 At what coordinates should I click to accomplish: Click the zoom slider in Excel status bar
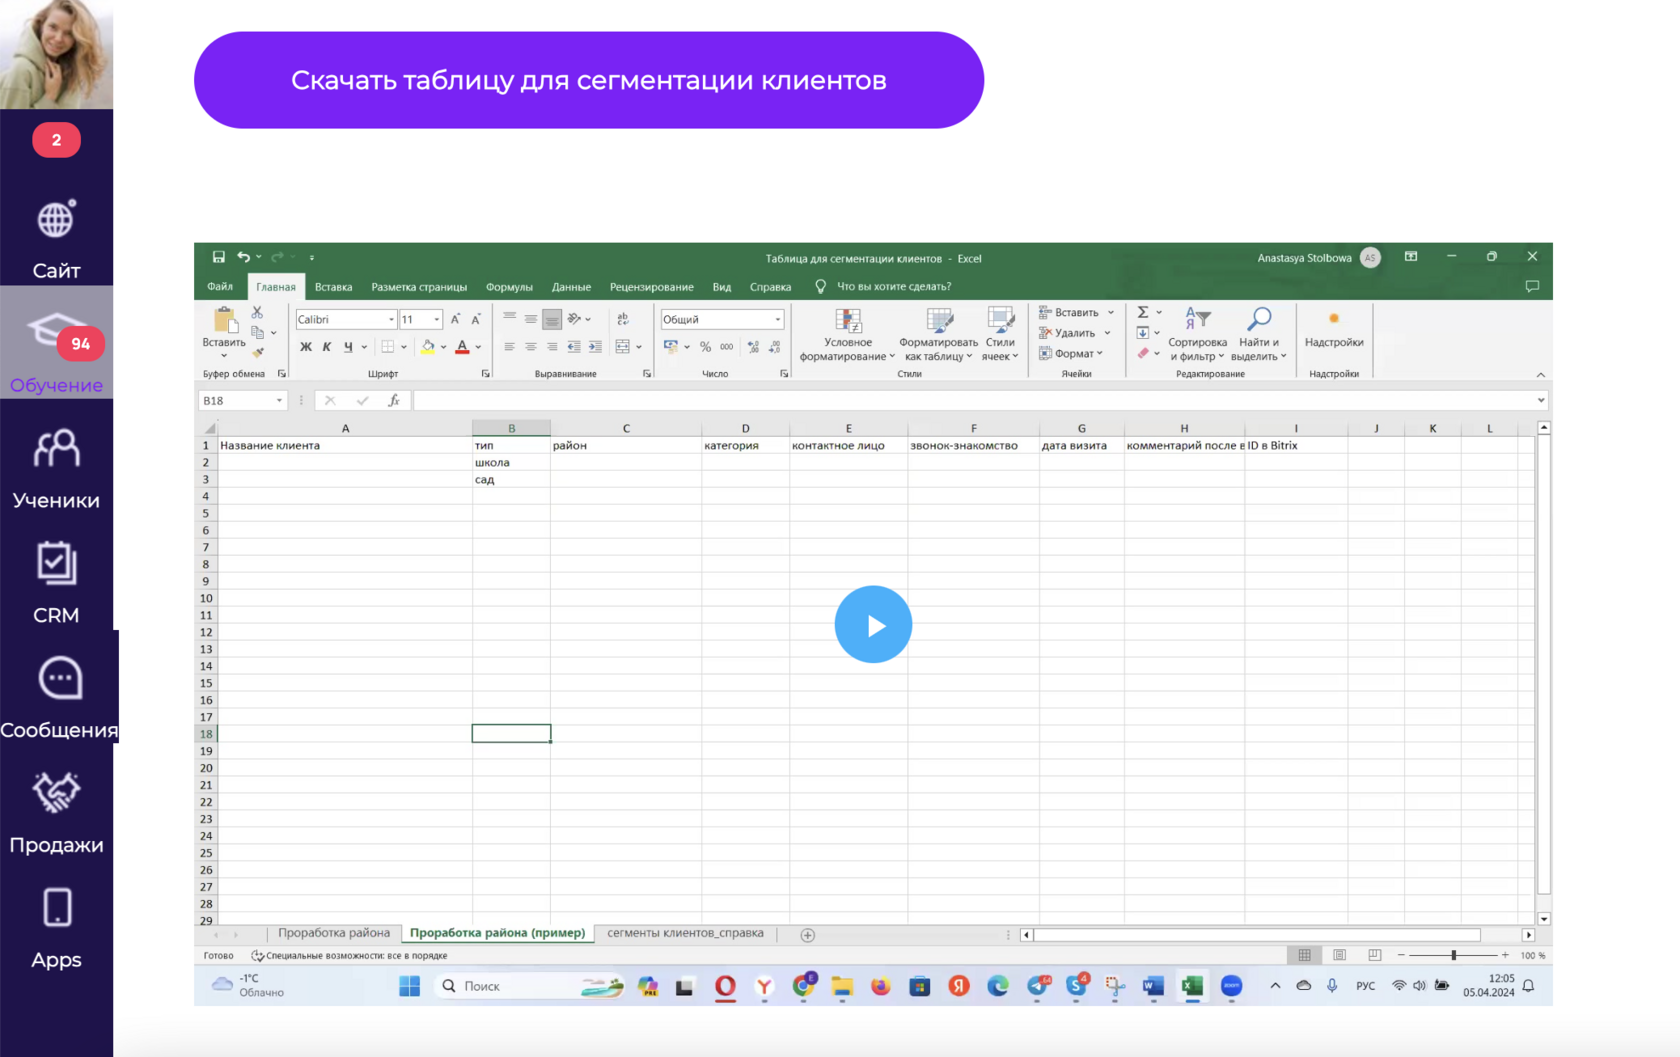1453,955
